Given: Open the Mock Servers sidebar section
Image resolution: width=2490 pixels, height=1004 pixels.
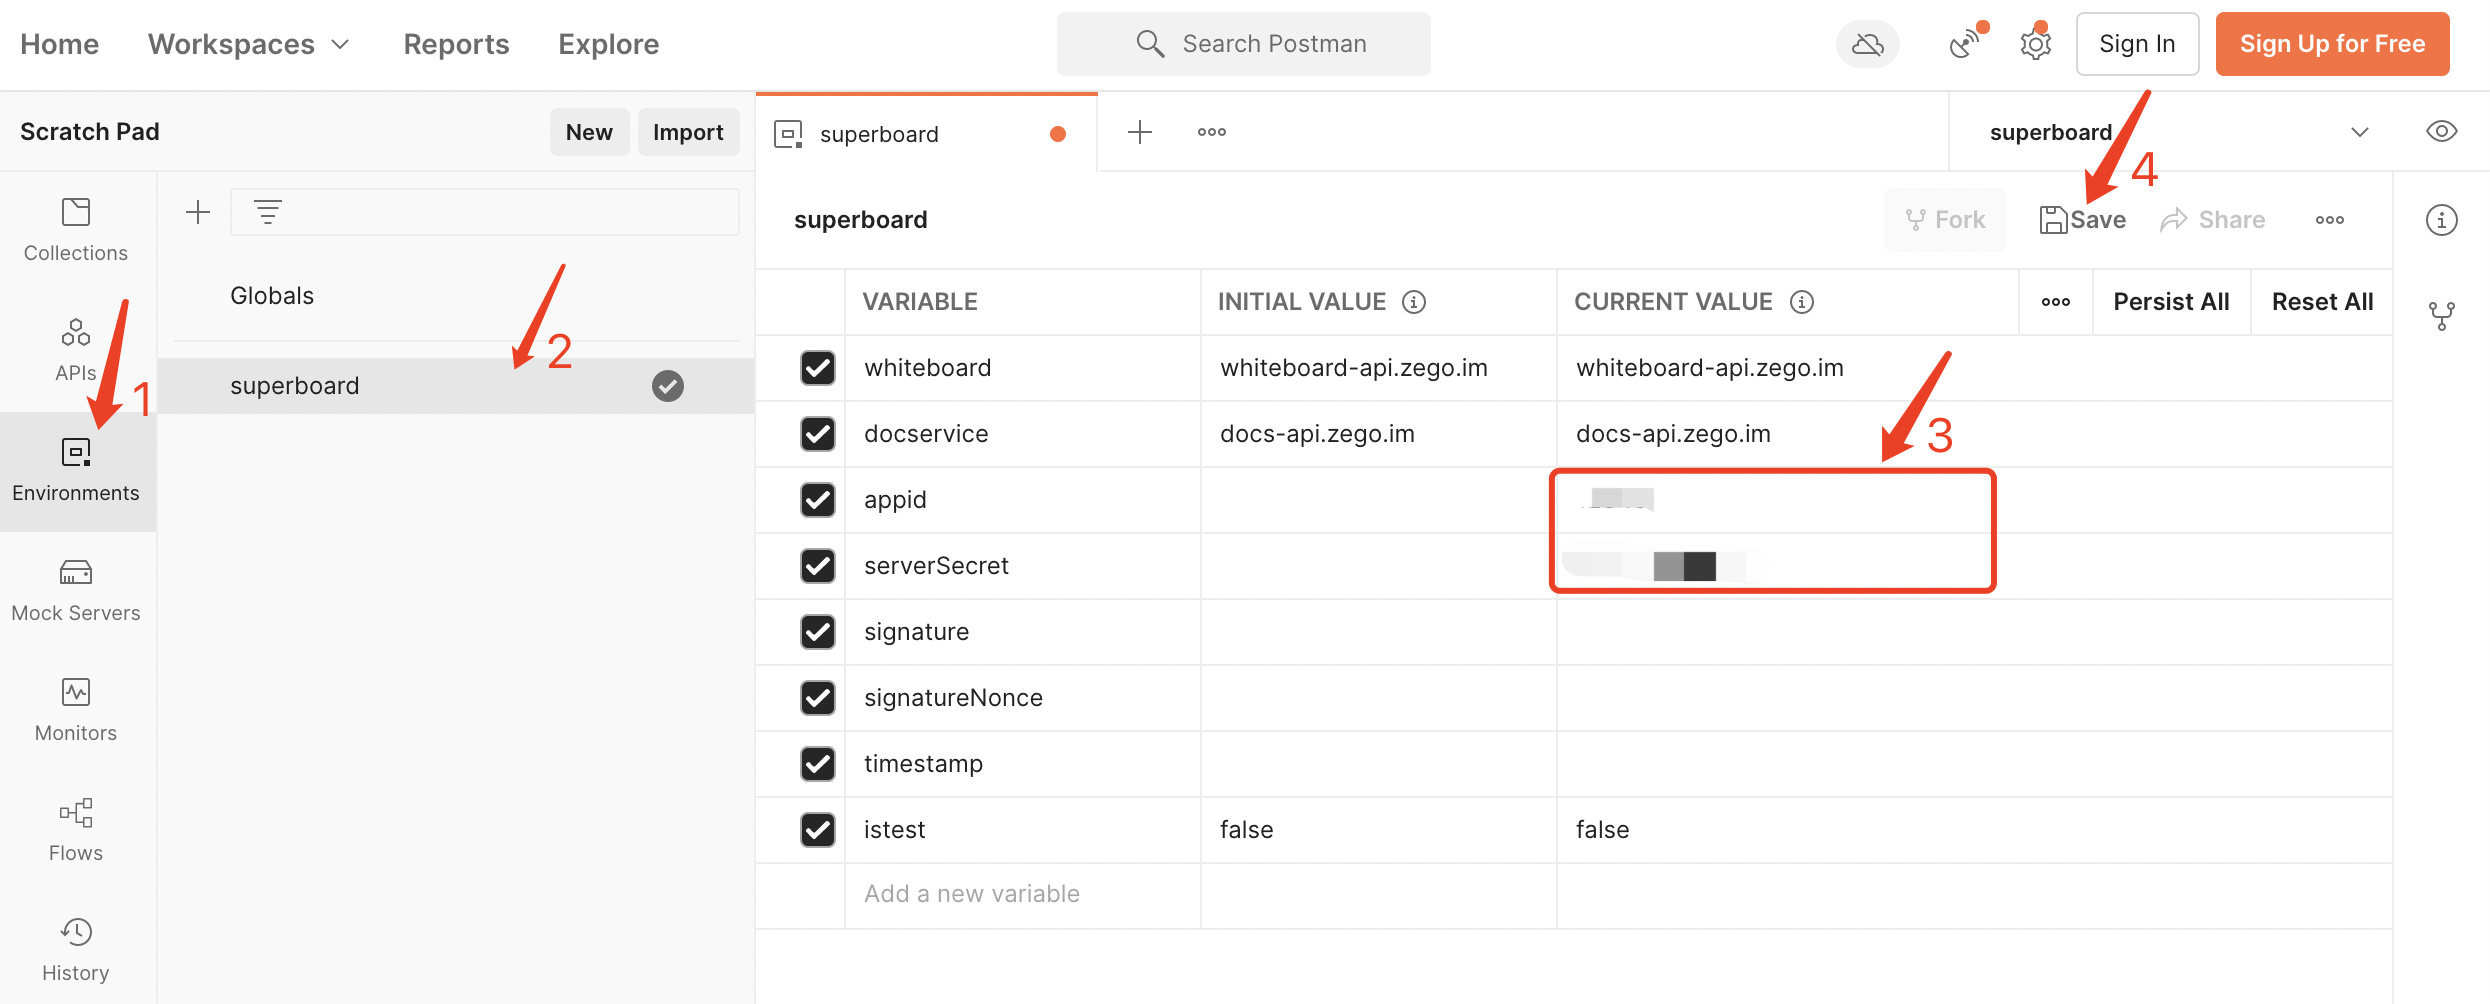Looking at the screenshot, I should [76, 590].
